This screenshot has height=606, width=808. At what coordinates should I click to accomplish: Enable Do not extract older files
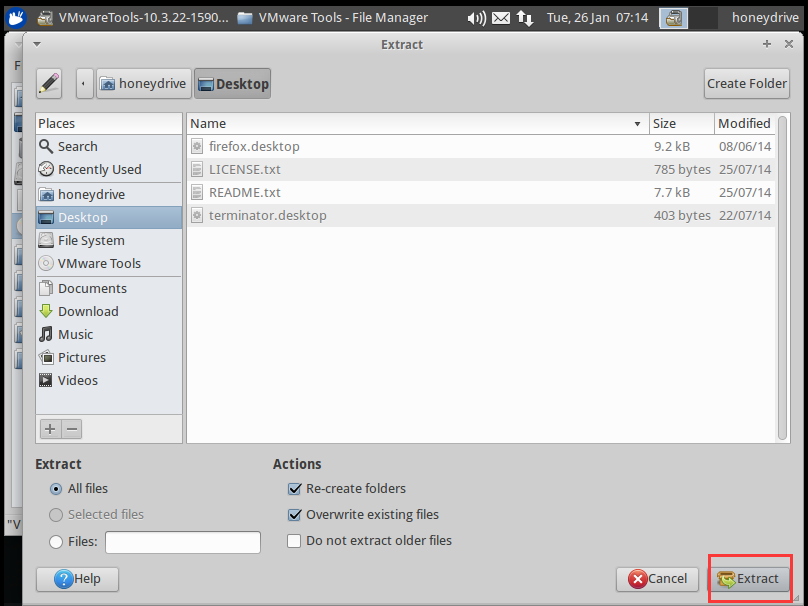point(294,541)
